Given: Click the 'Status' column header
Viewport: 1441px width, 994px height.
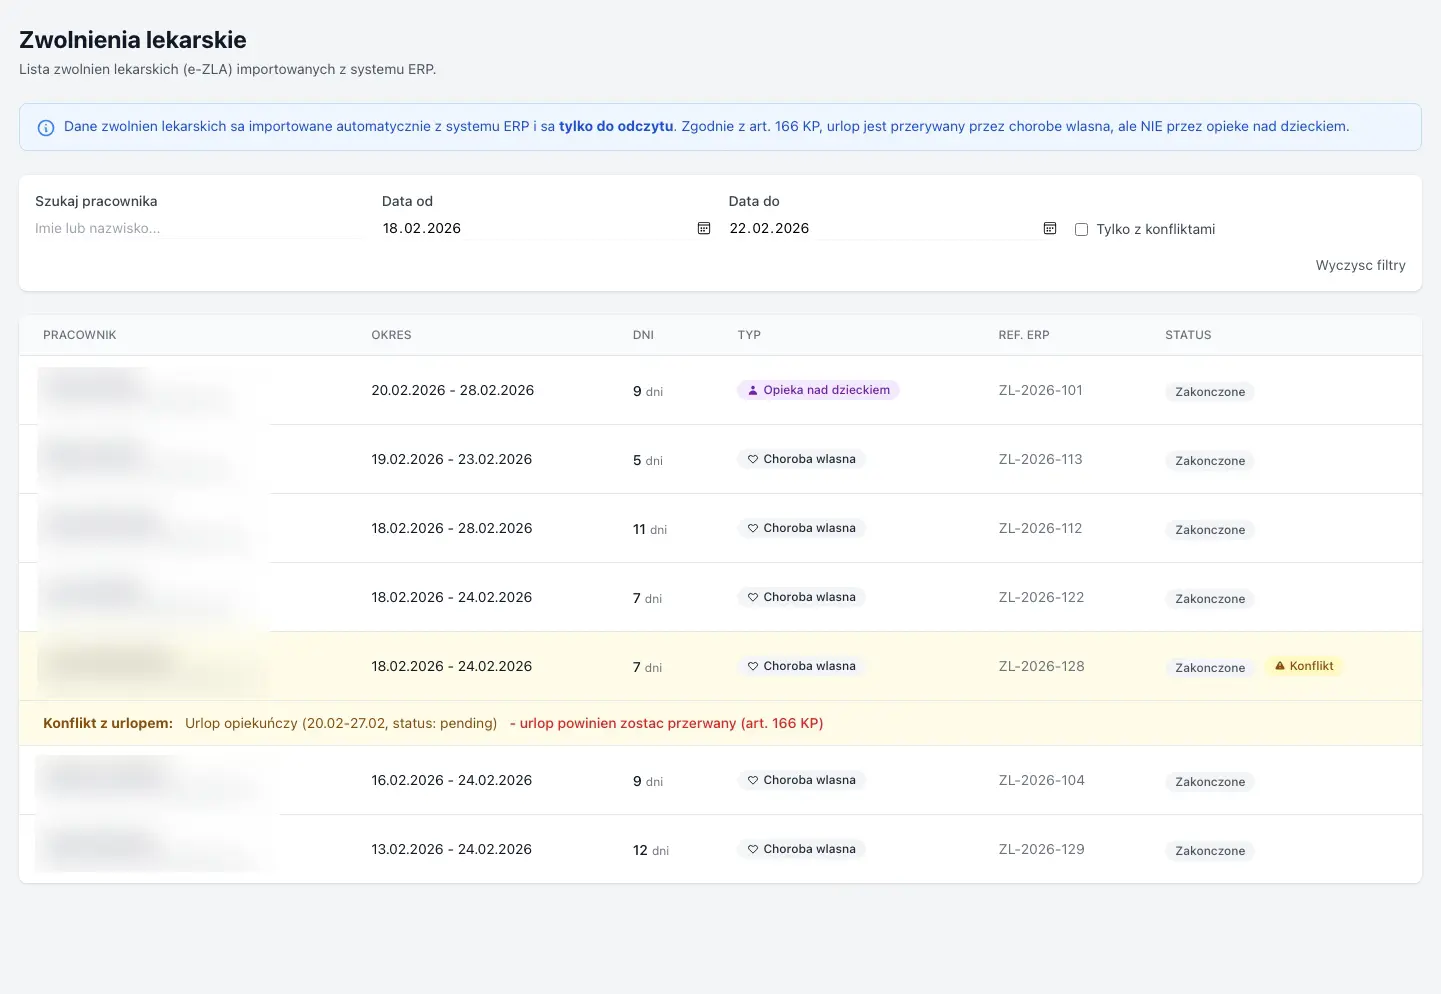Looking at the screenshot, I should pyautogui.click(x=1188, y=335).
